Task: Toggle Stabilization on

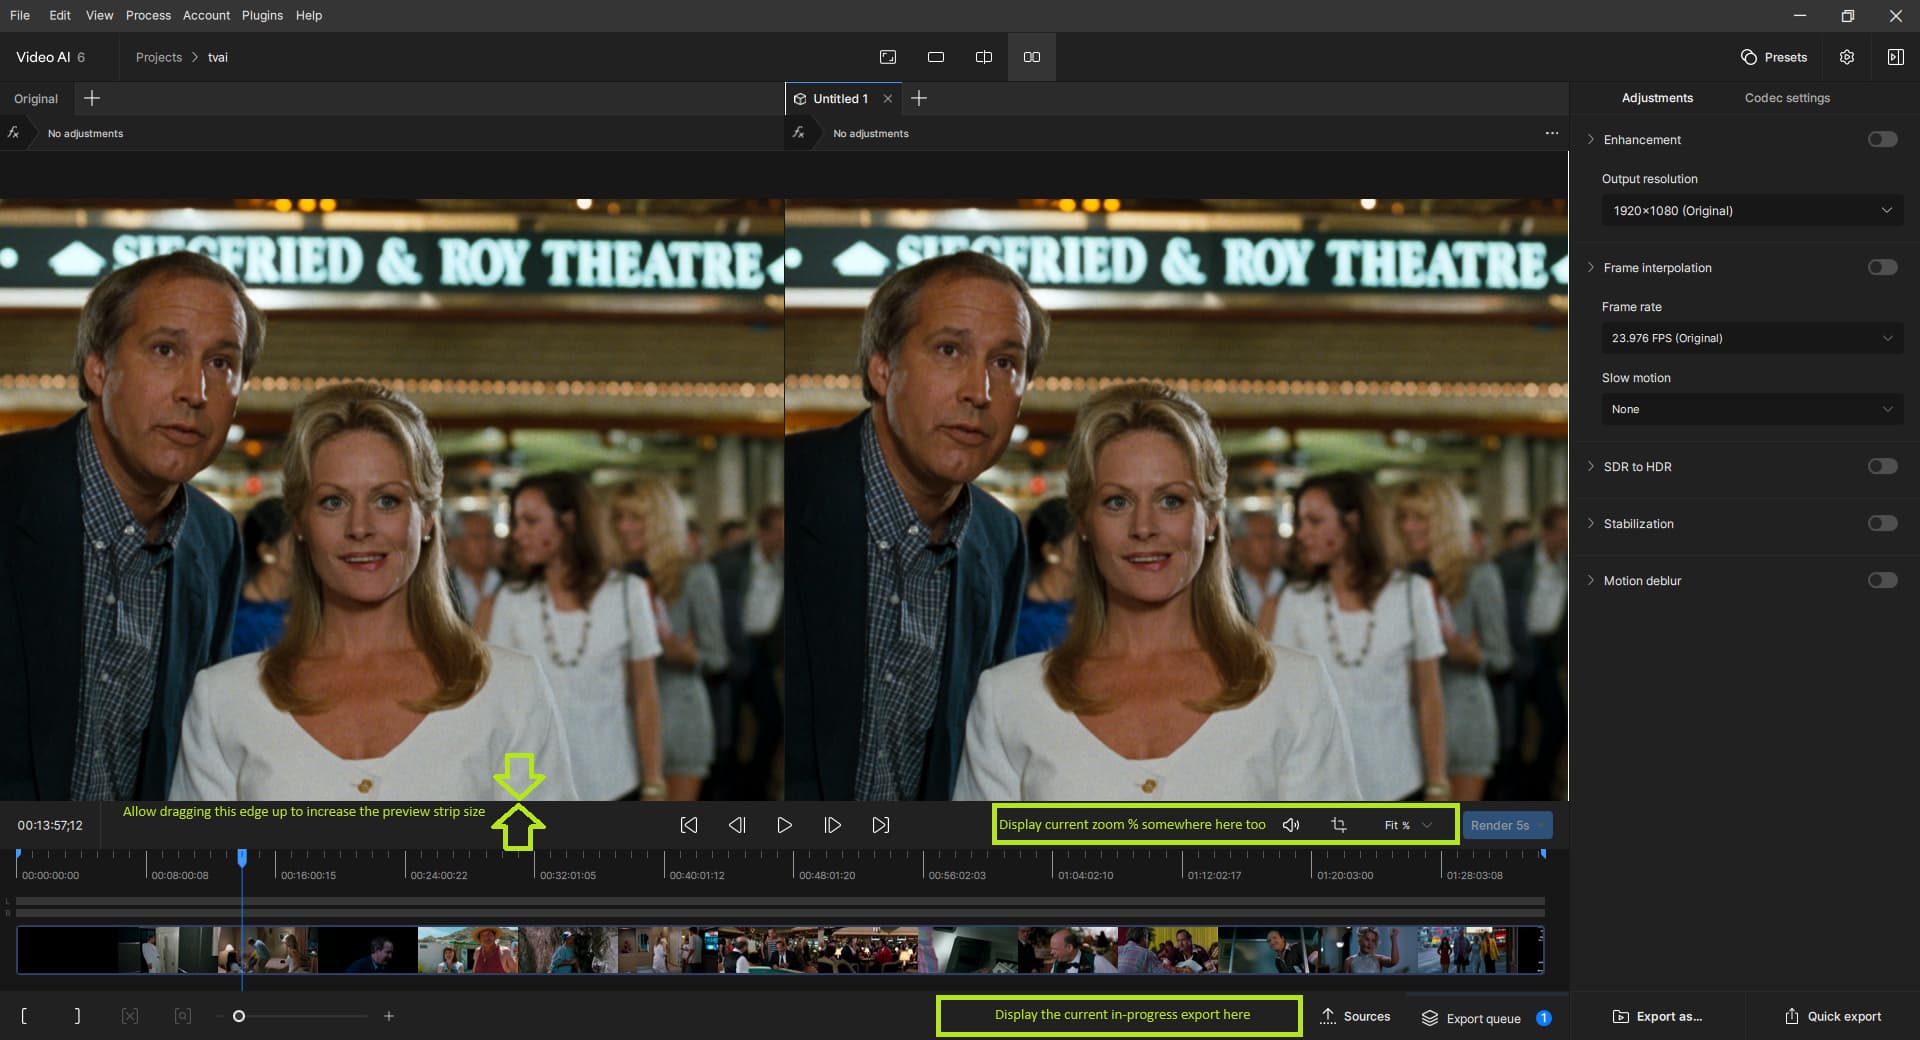Action: coord(1882,523)
